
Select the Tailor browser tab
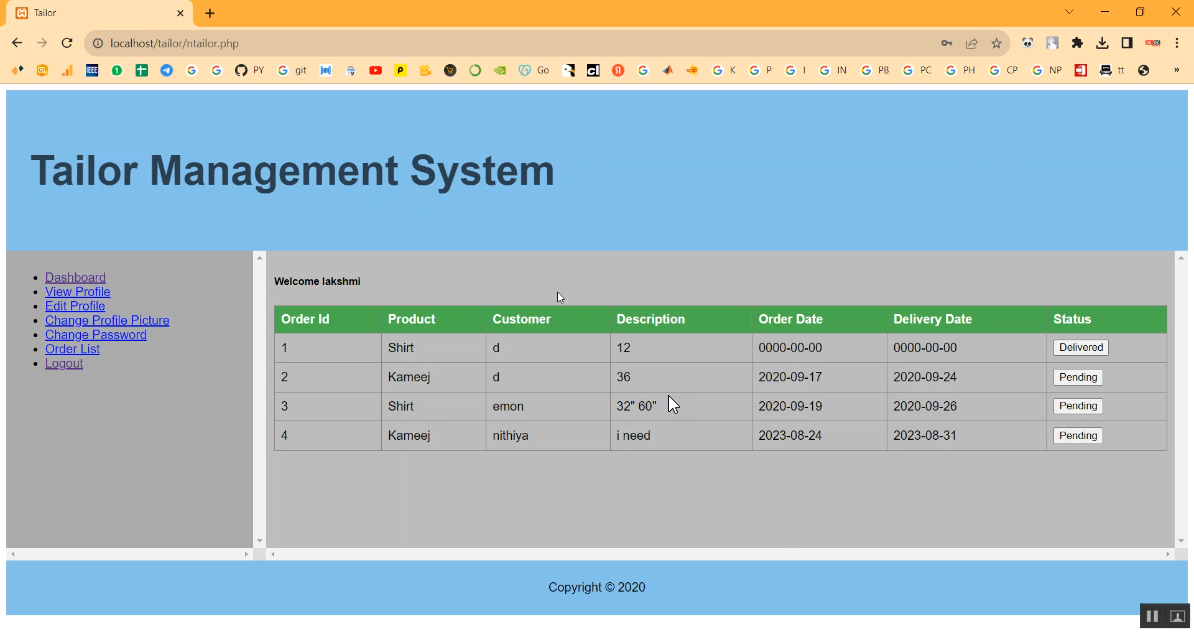coord(95,13)
